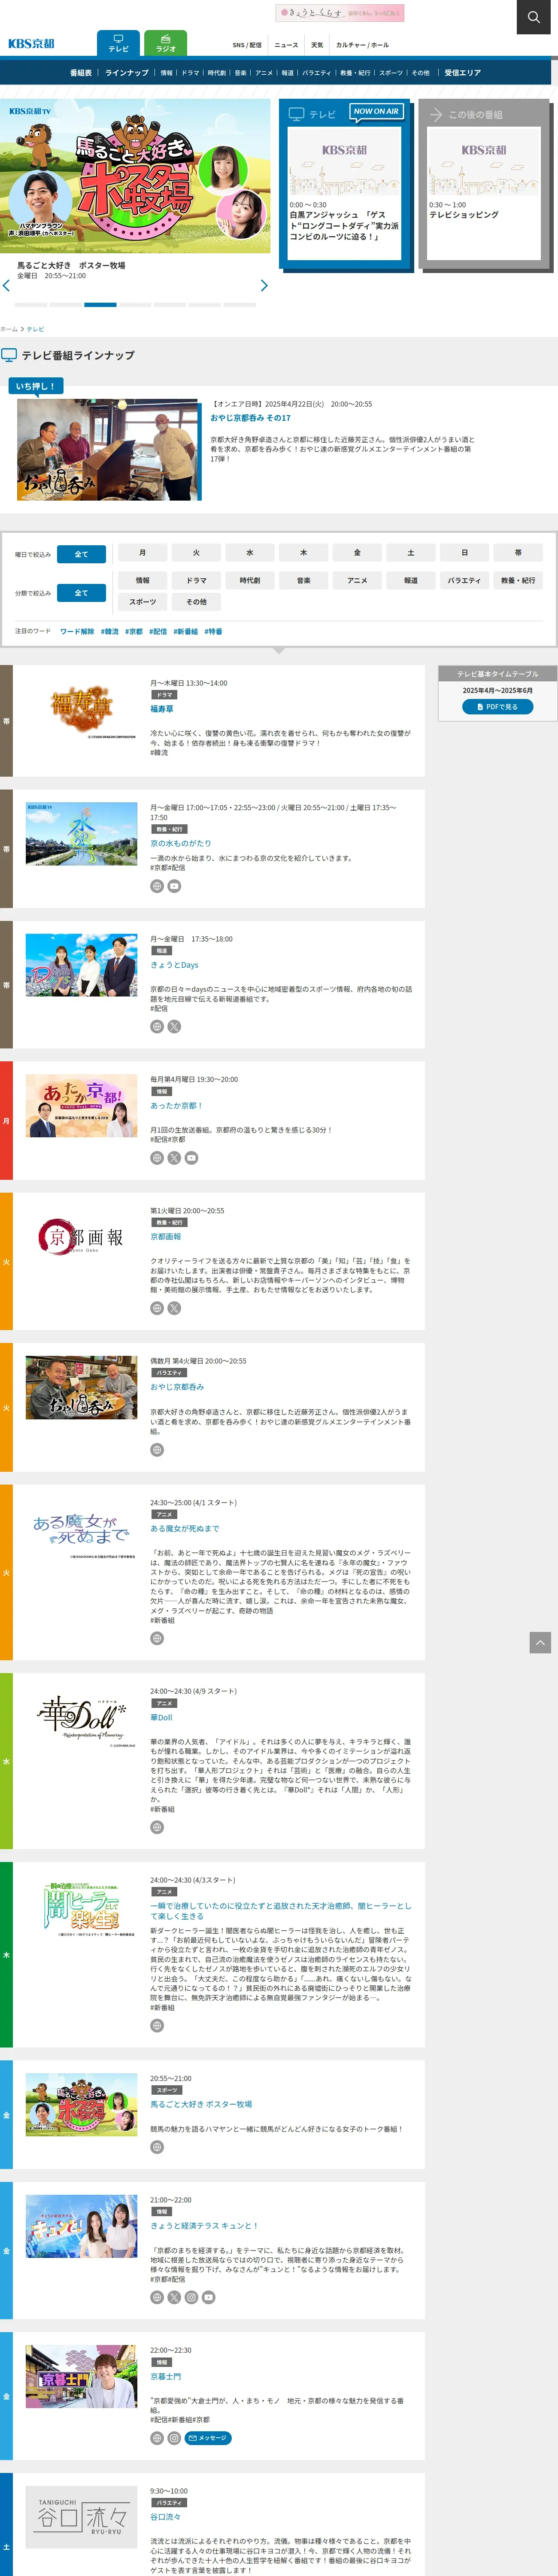The height and width of the screenshot is (2576, 558).
Task: Filter programs by 金 (Friday)
Action: coord(357,552)
